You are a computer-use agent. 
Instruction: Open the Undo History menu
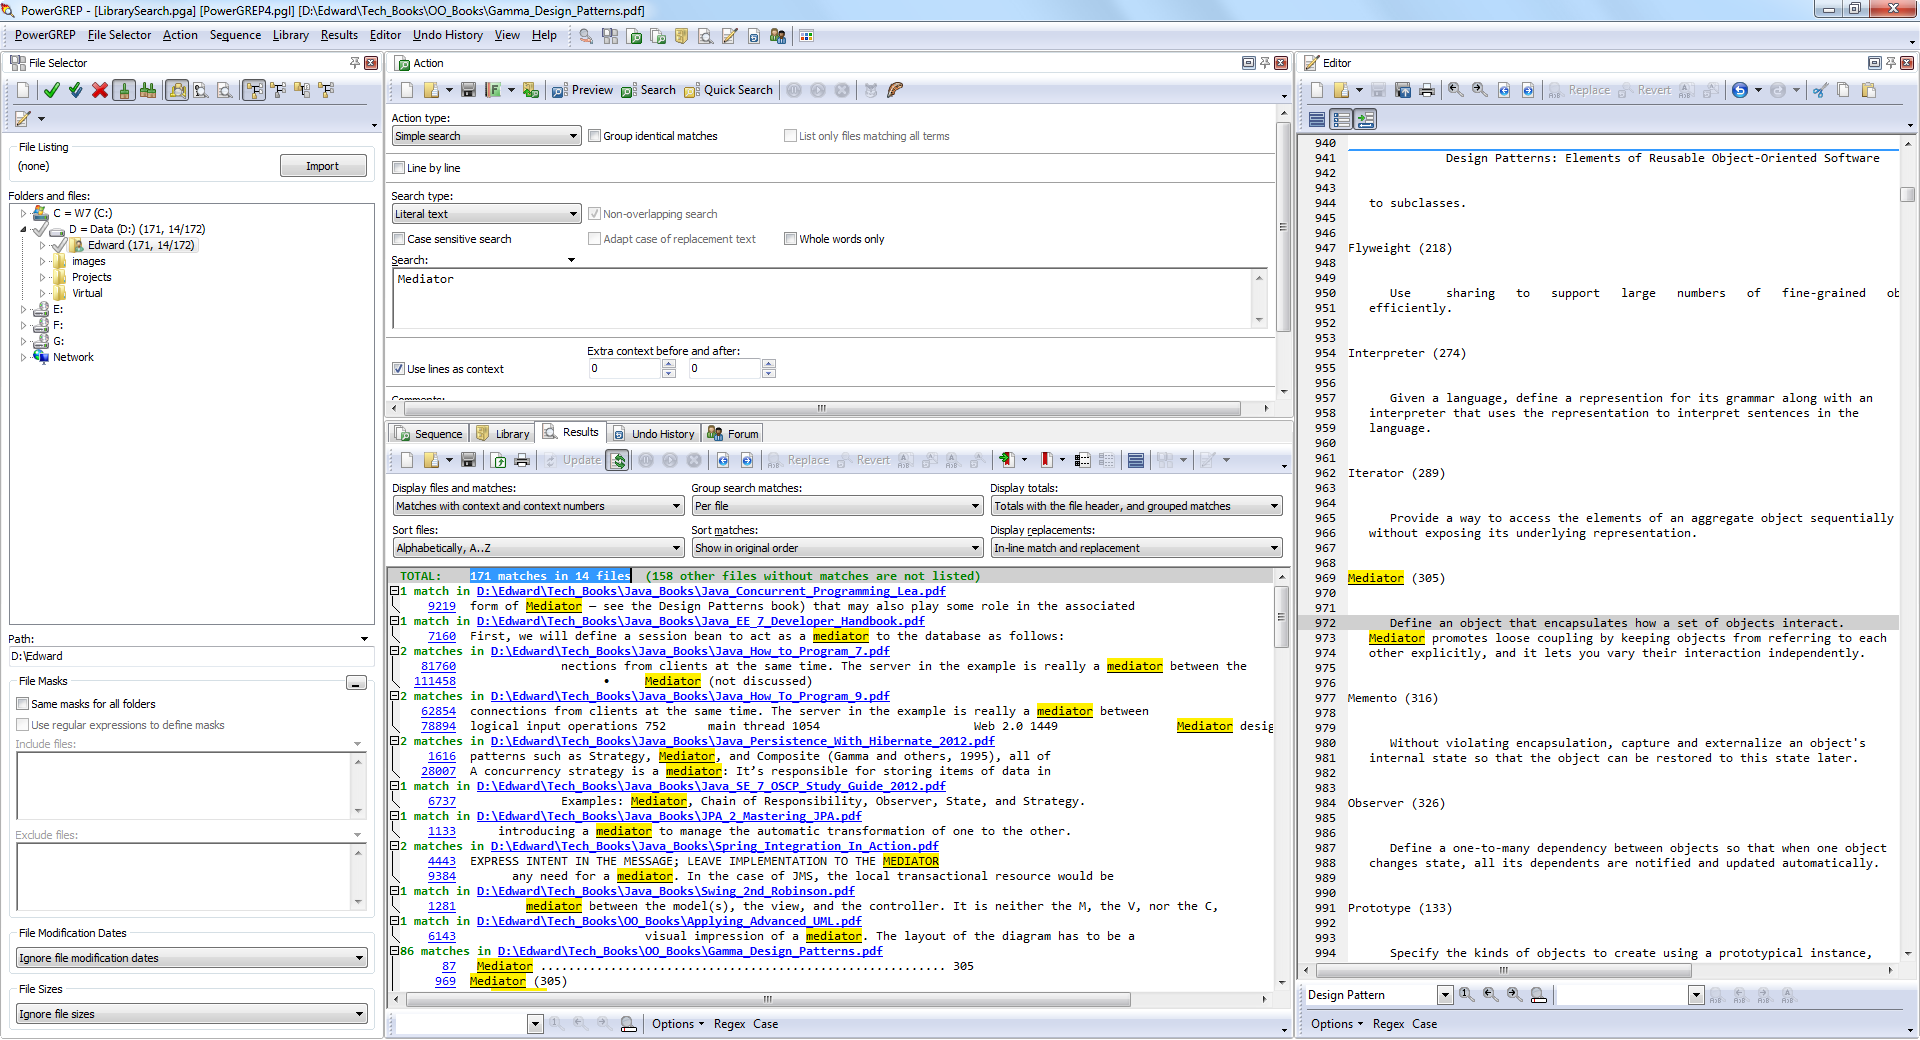click(x=447, y=35)
